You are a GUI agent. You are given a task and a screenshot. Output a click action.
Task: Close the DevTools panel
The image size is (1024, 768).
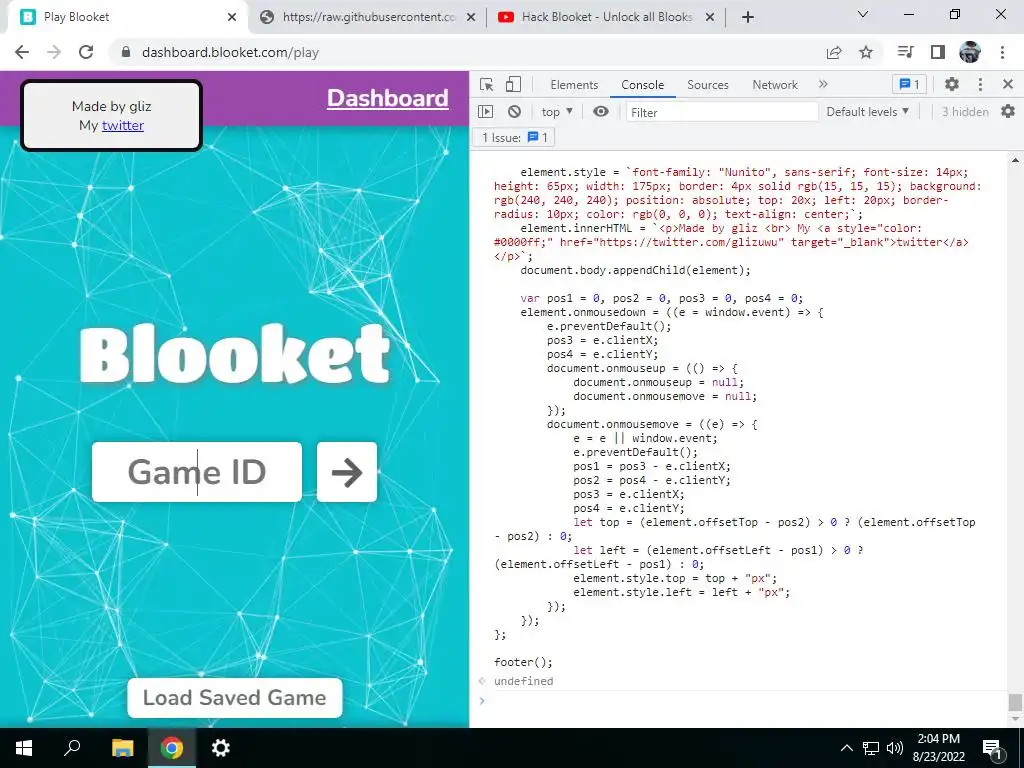pos(1008,84)
